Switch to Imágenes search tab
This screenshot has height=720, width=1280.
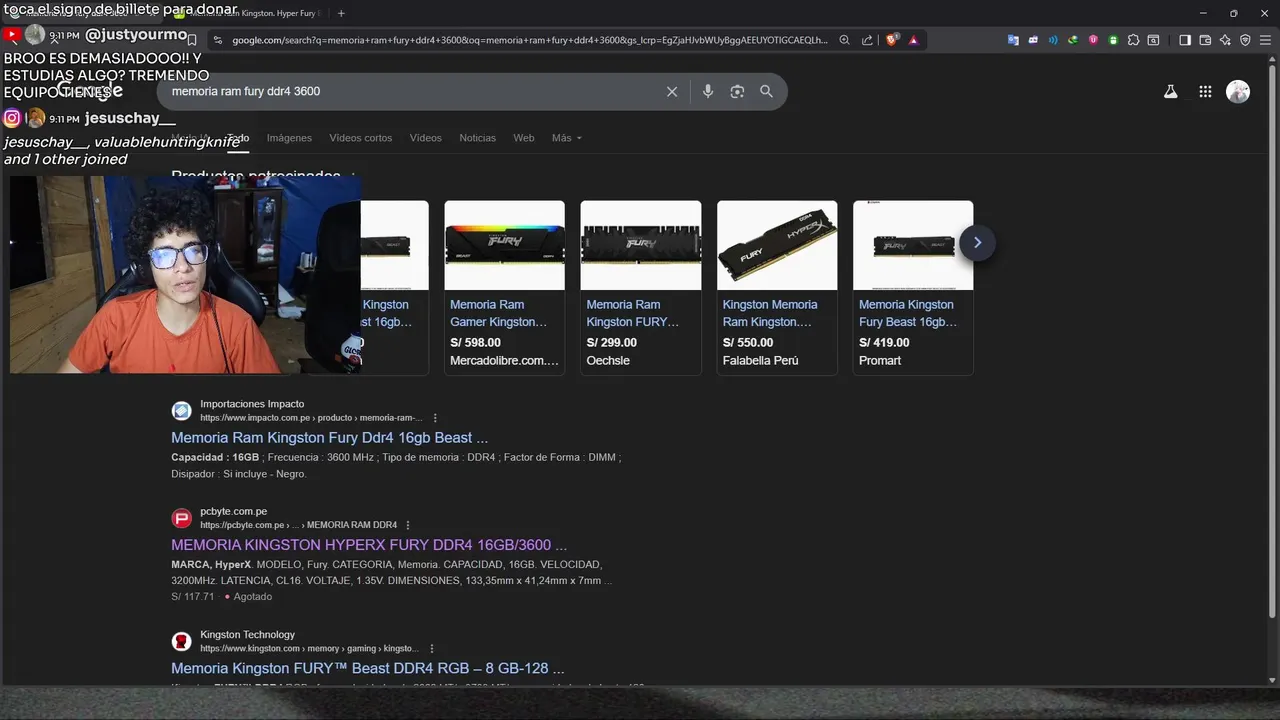coord(289,138)
